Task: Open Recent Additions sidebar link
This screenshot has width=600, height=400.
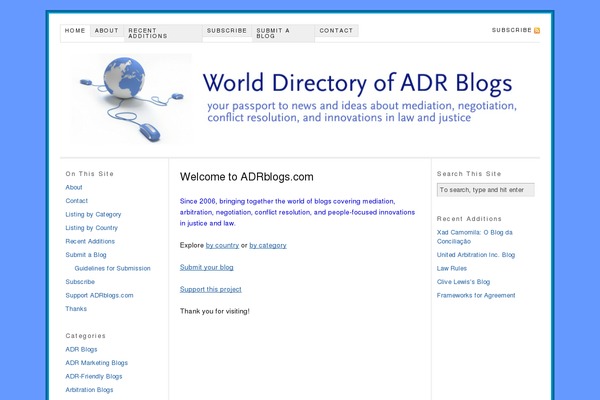Action: pos(90,241)
